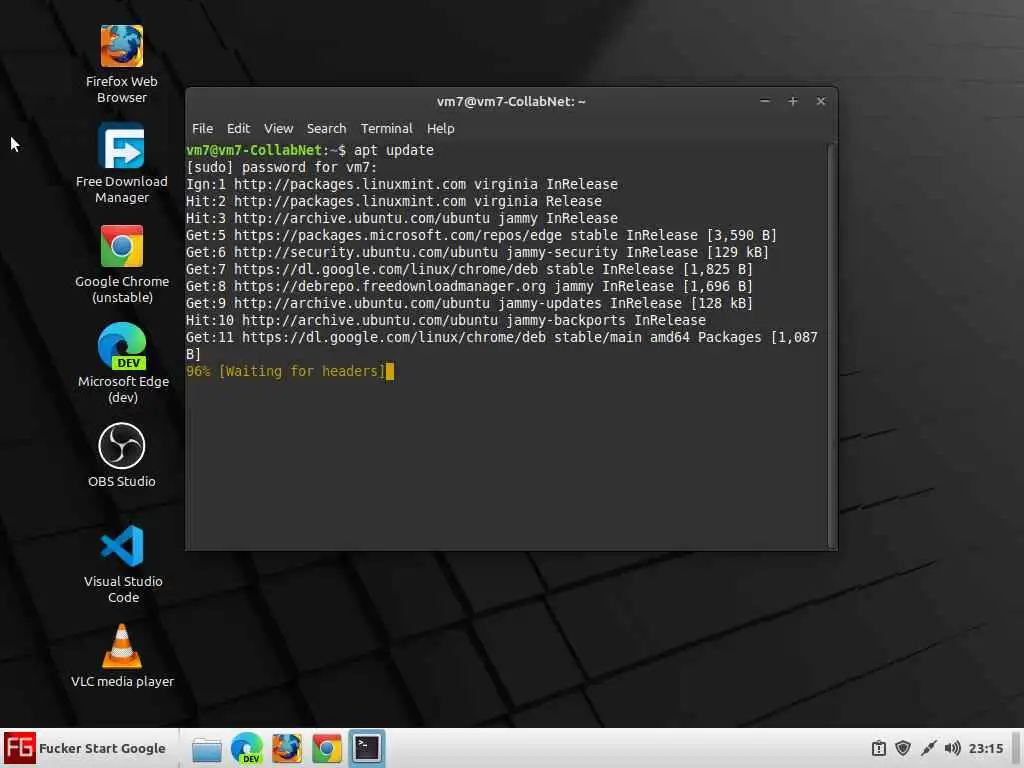Viewport: 1024px width, 768px height.
Task: Click the Hit:10 jammy-backports line
Action: click(446, 320)
